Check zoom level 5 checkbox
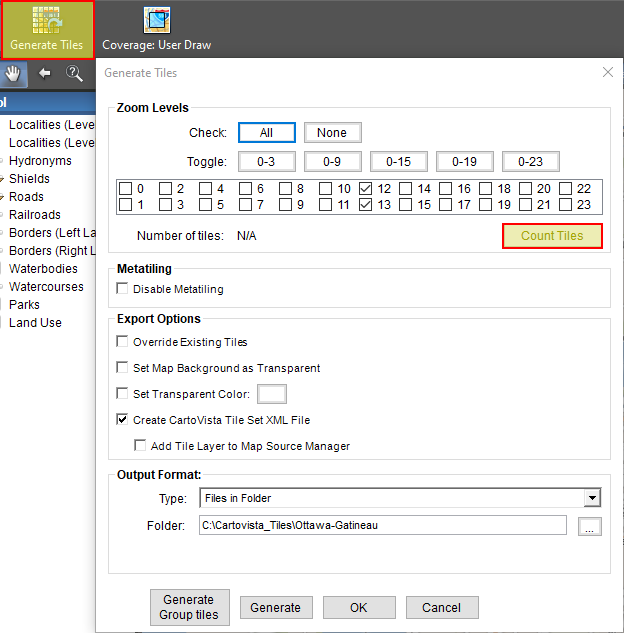This screenshot has height=633, width=624. 205,205
